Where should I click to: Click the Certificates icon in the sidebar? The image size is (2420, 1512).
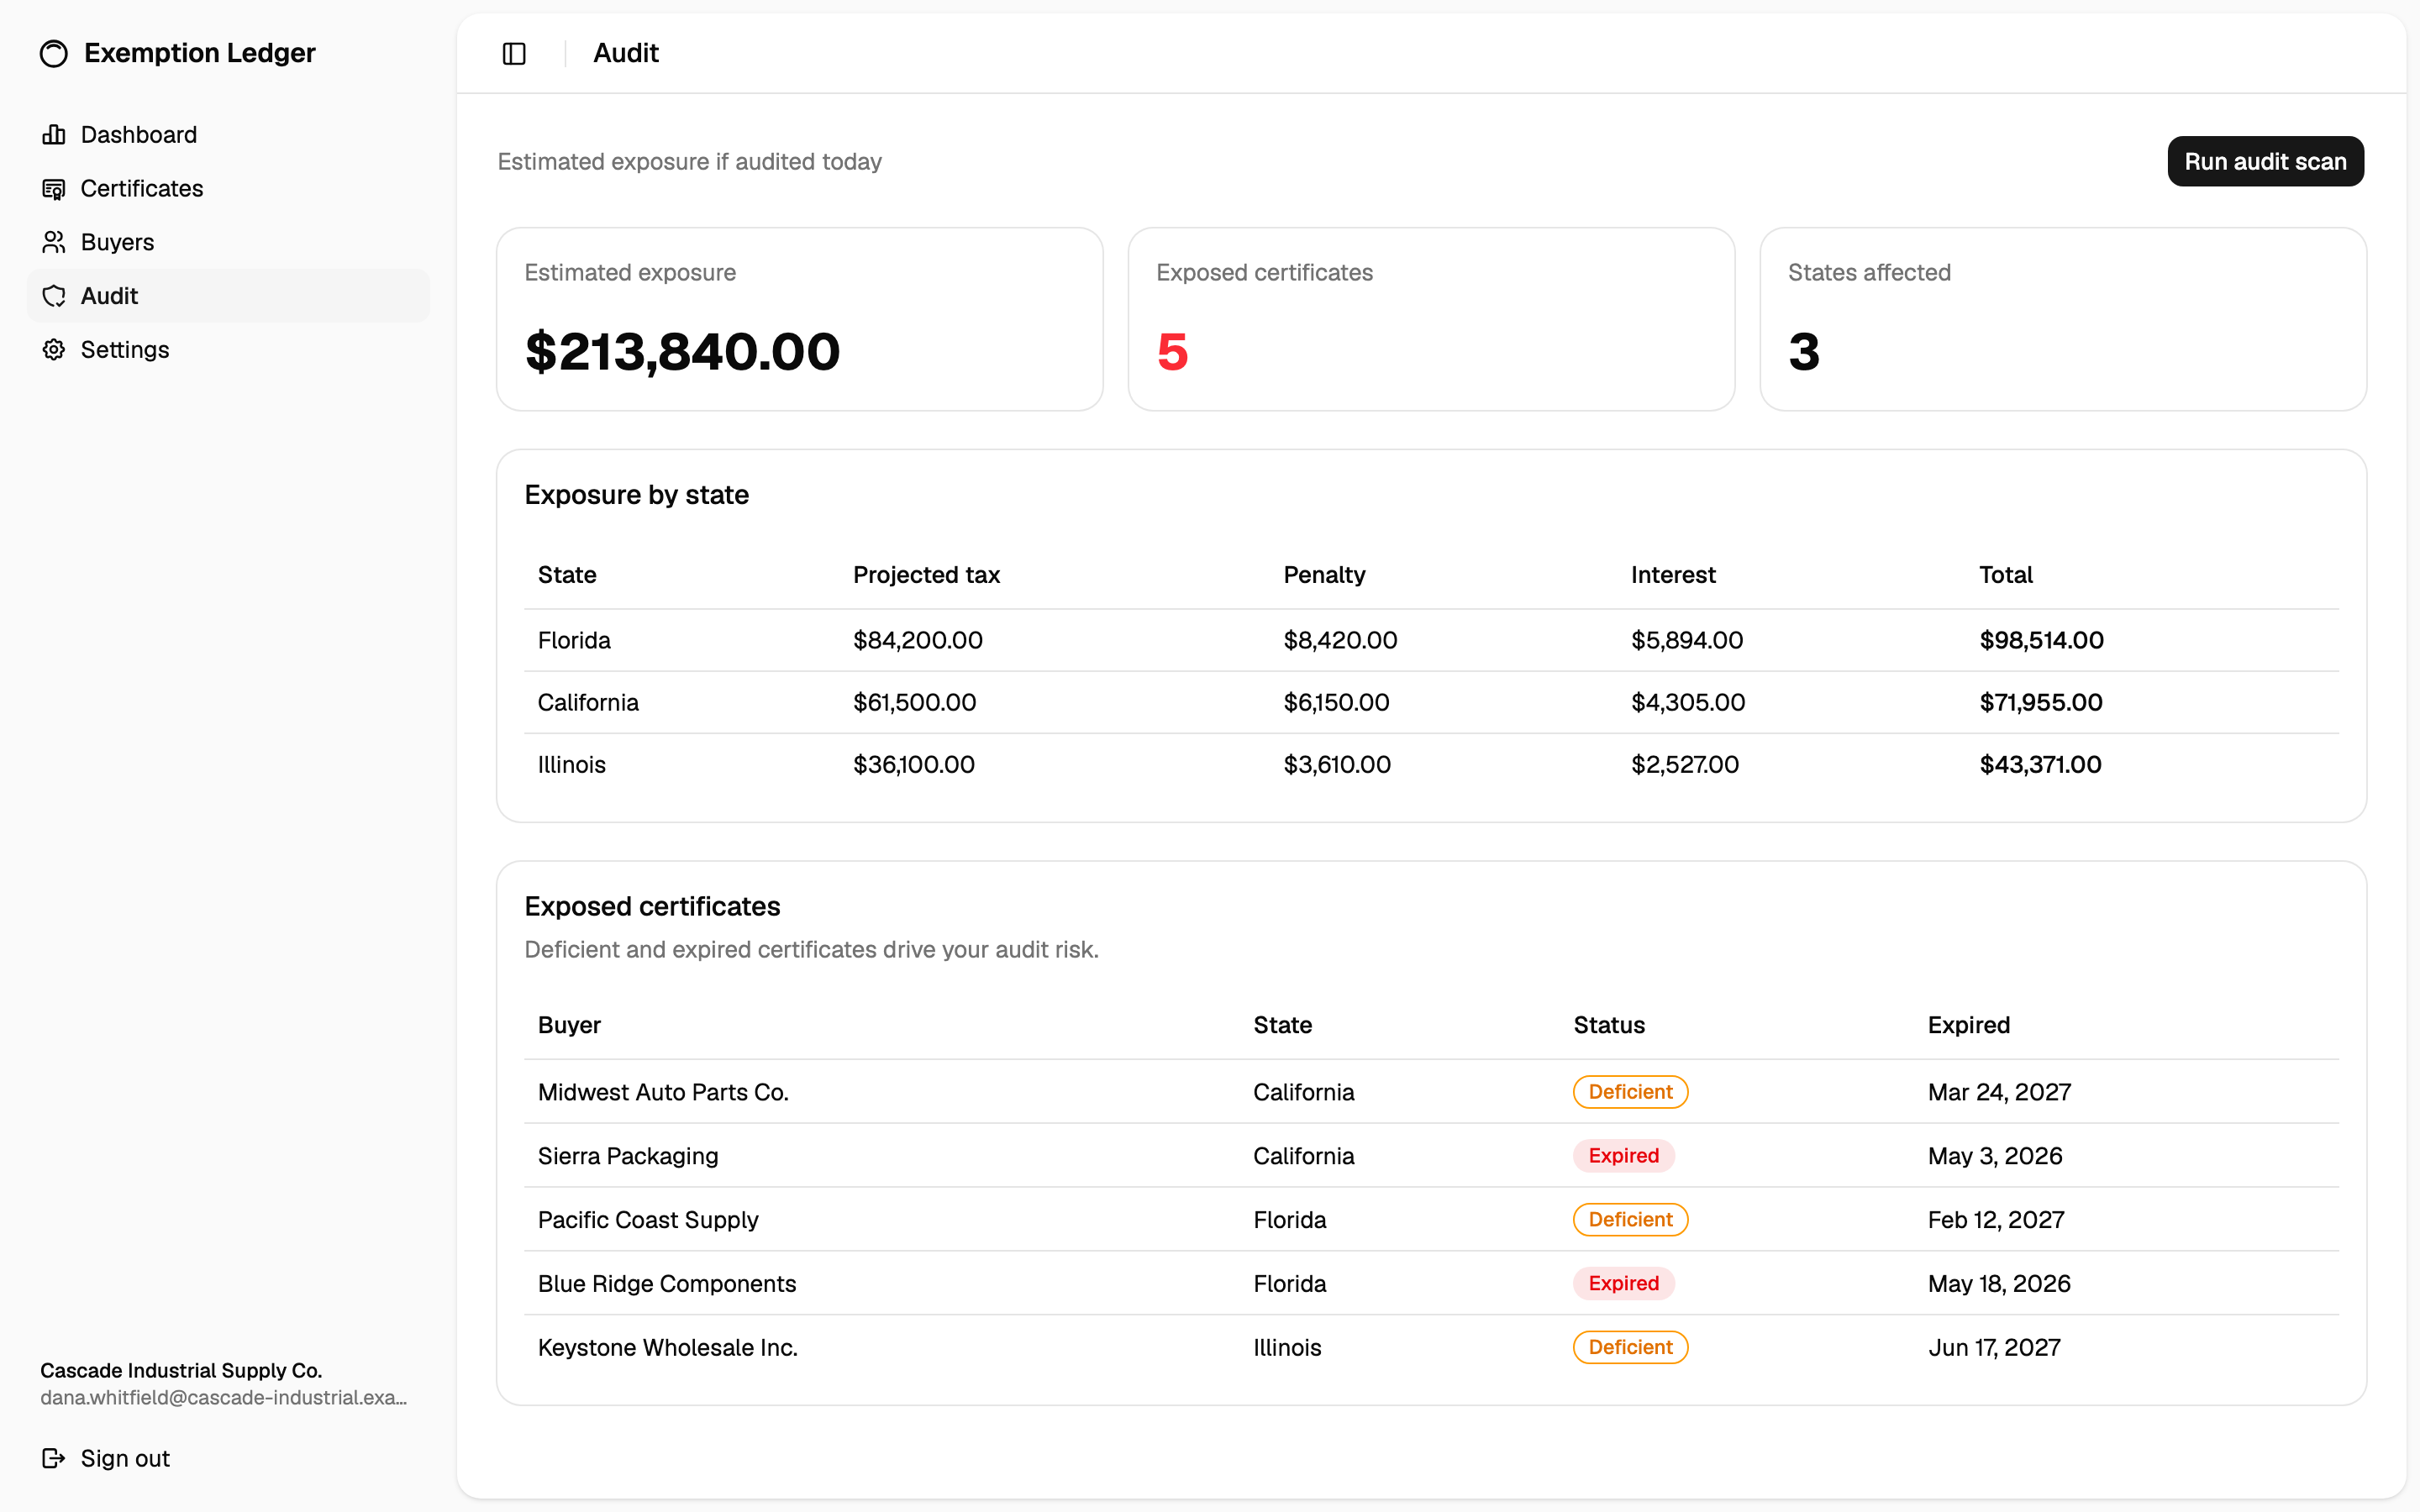tap(54, 189)
